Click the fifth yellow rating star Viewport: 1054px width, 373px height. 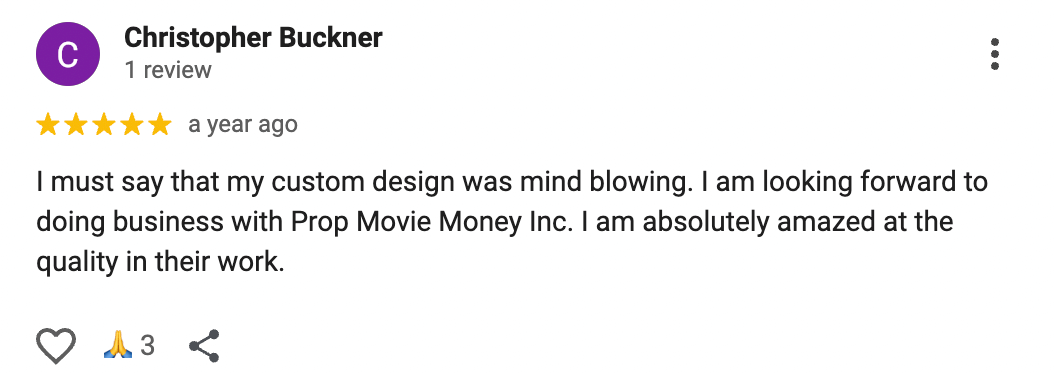[x=159, y=125]
